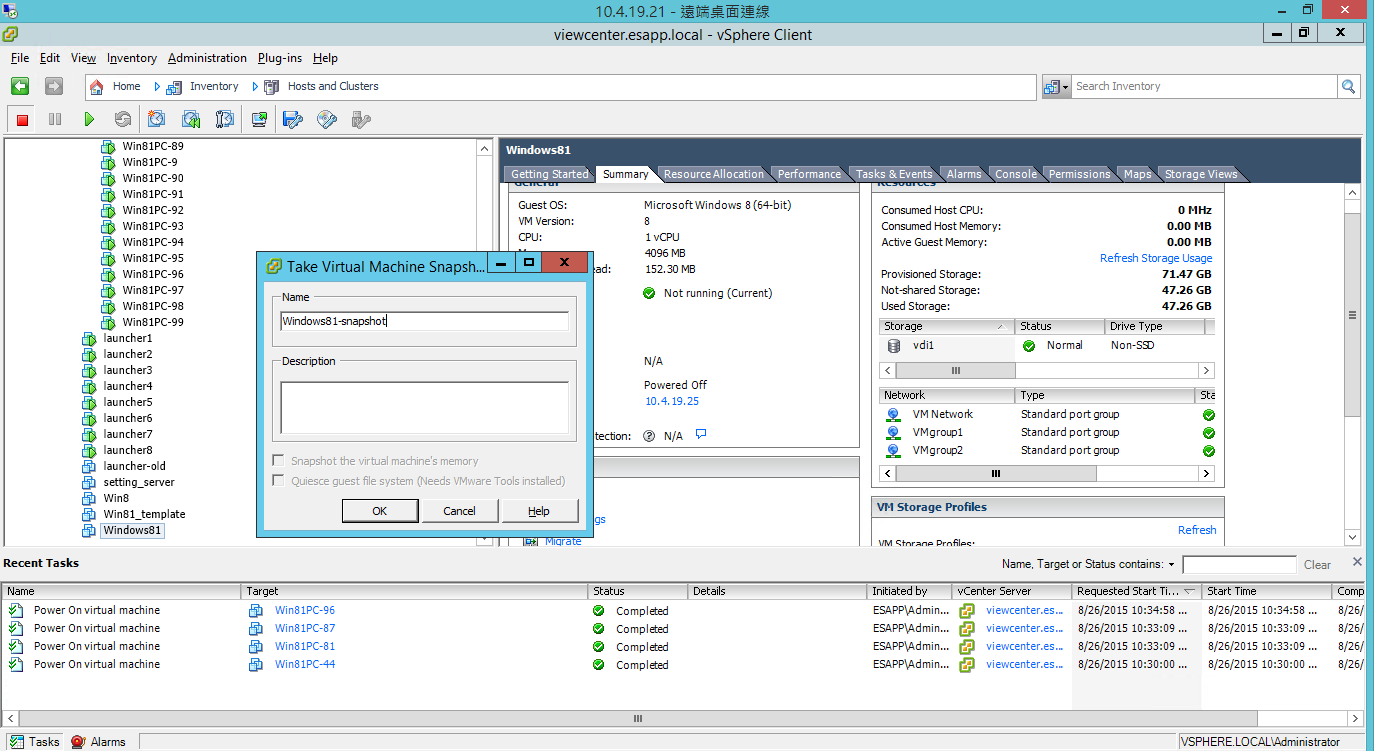Launch the virtual machine console icon

(259, 120)
